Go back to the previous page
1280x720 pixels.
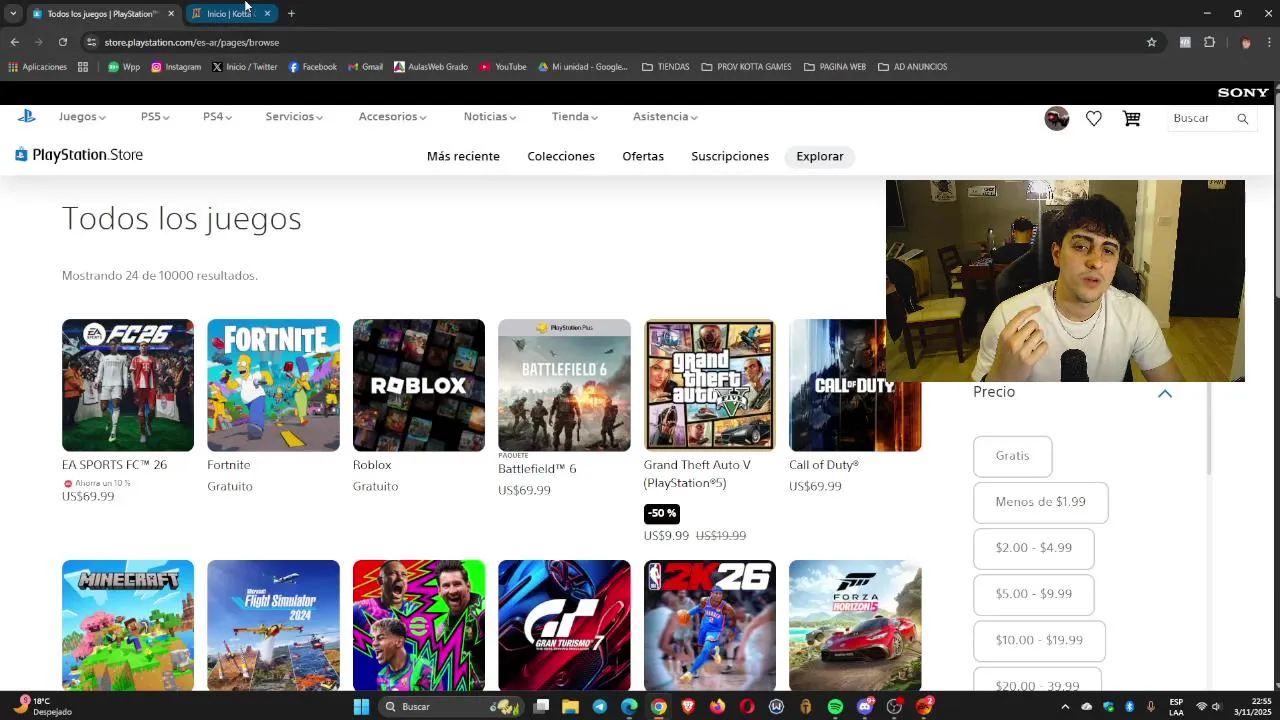click(x=14, y=42)
